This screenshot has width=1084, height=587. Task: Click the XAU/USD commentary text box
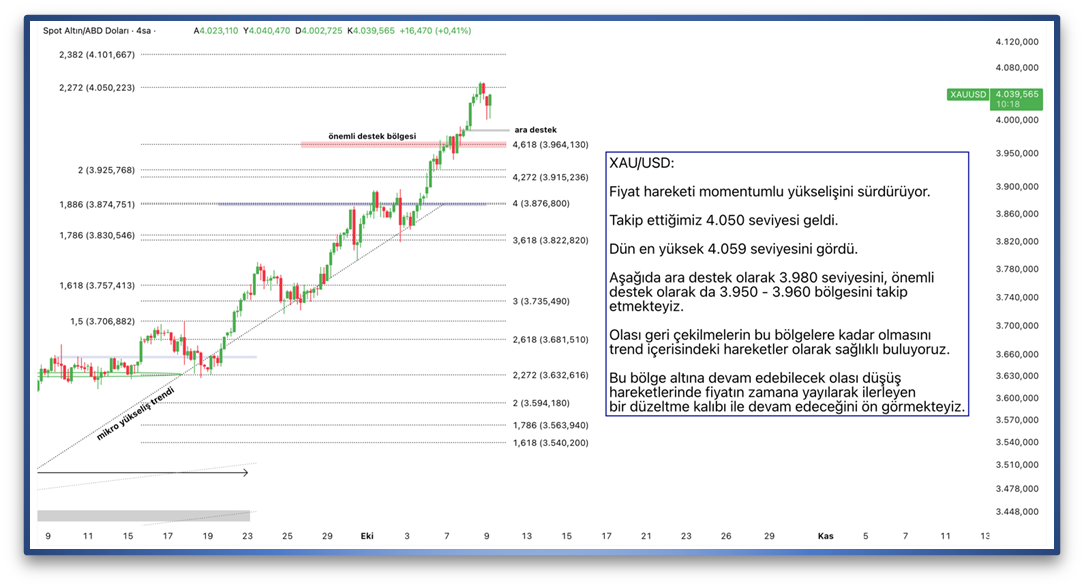point(787,290)
